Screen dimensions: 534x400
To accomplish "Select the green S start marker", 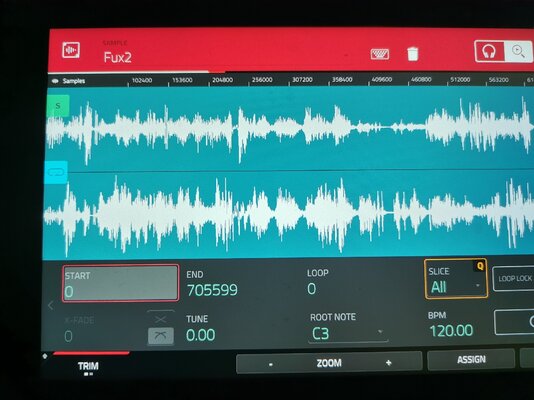I will (58, 106).
